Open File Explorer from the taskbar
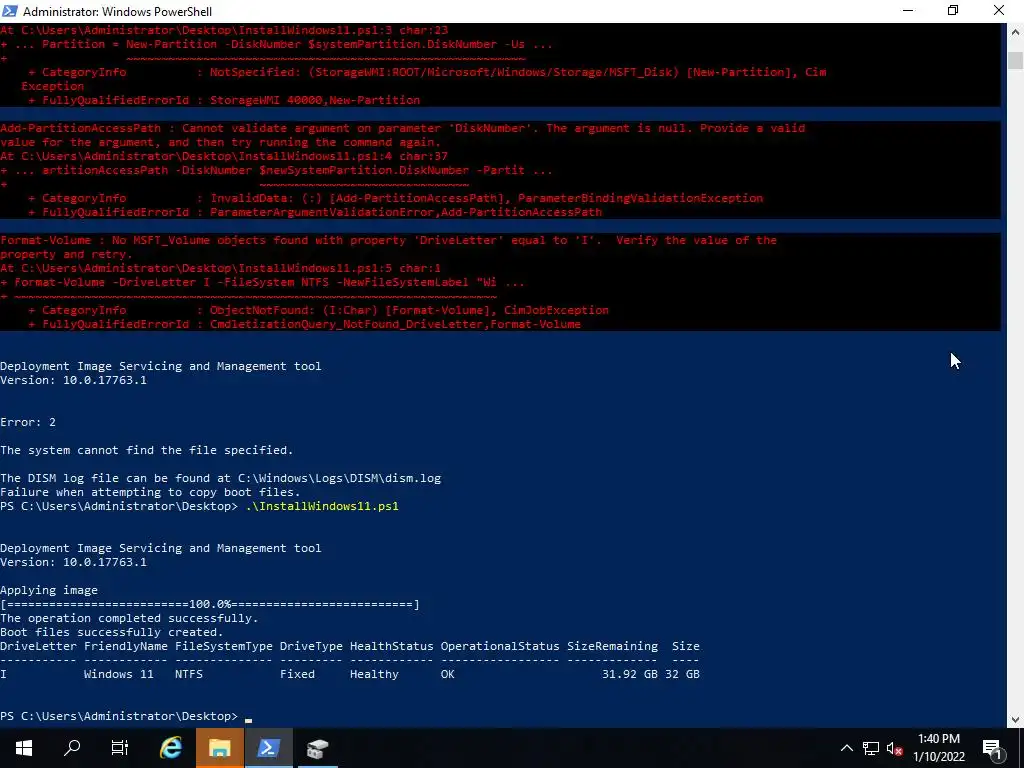The image size is (1024, 768). click(220, 748)
